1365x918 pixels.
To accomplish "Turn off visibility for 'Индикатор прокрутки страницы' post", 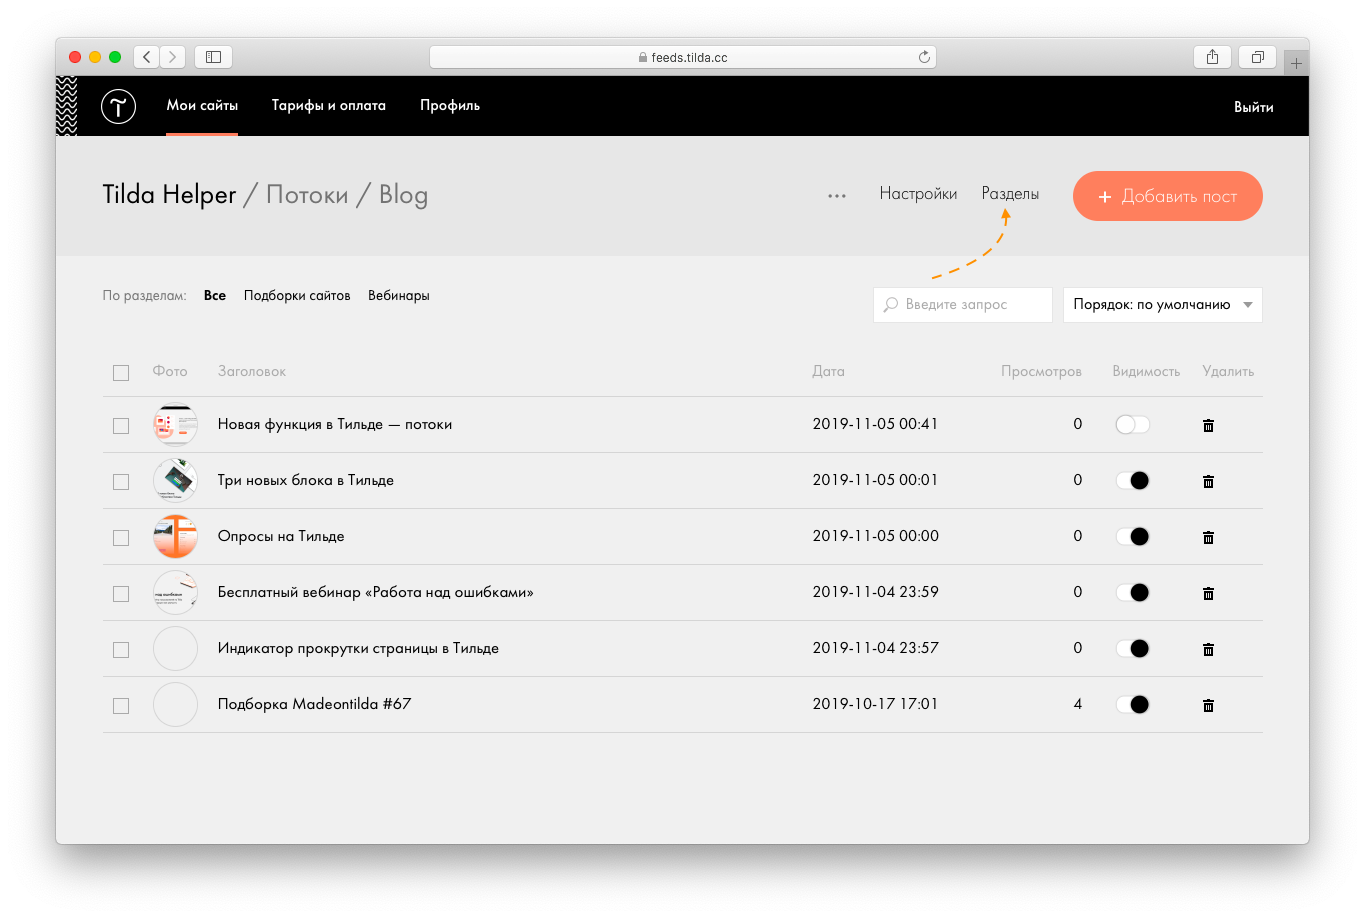I will pos(1133,649).
